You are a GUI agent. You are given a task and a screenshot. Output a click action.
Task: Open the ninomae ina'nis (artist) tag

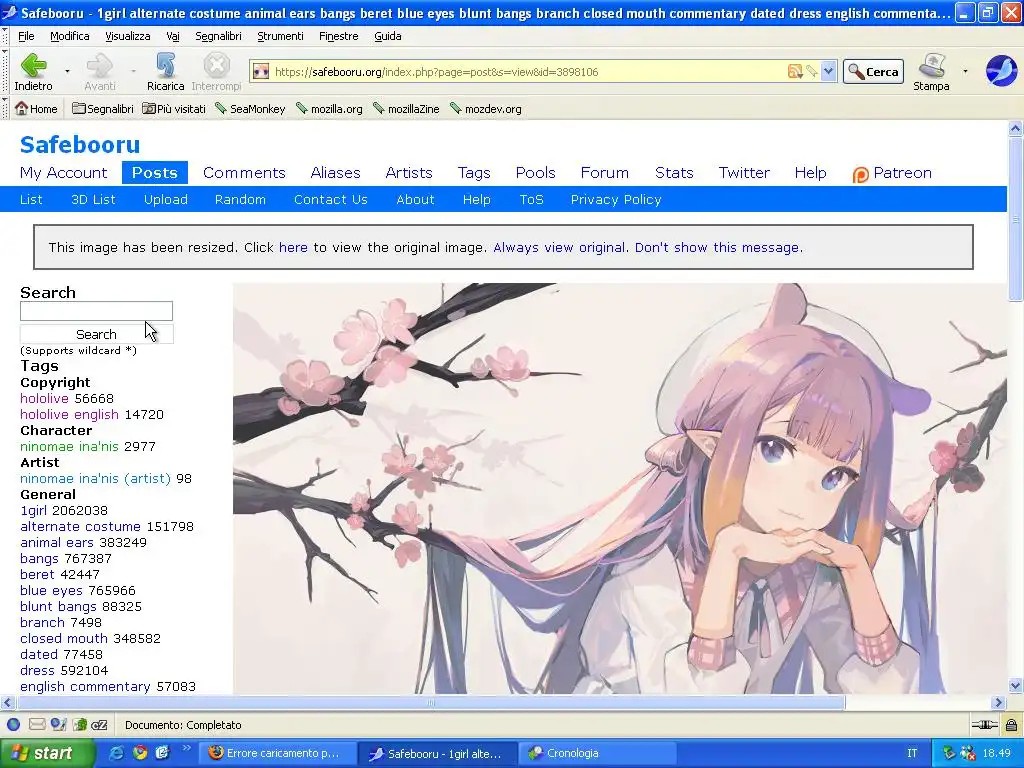point(95,479)
